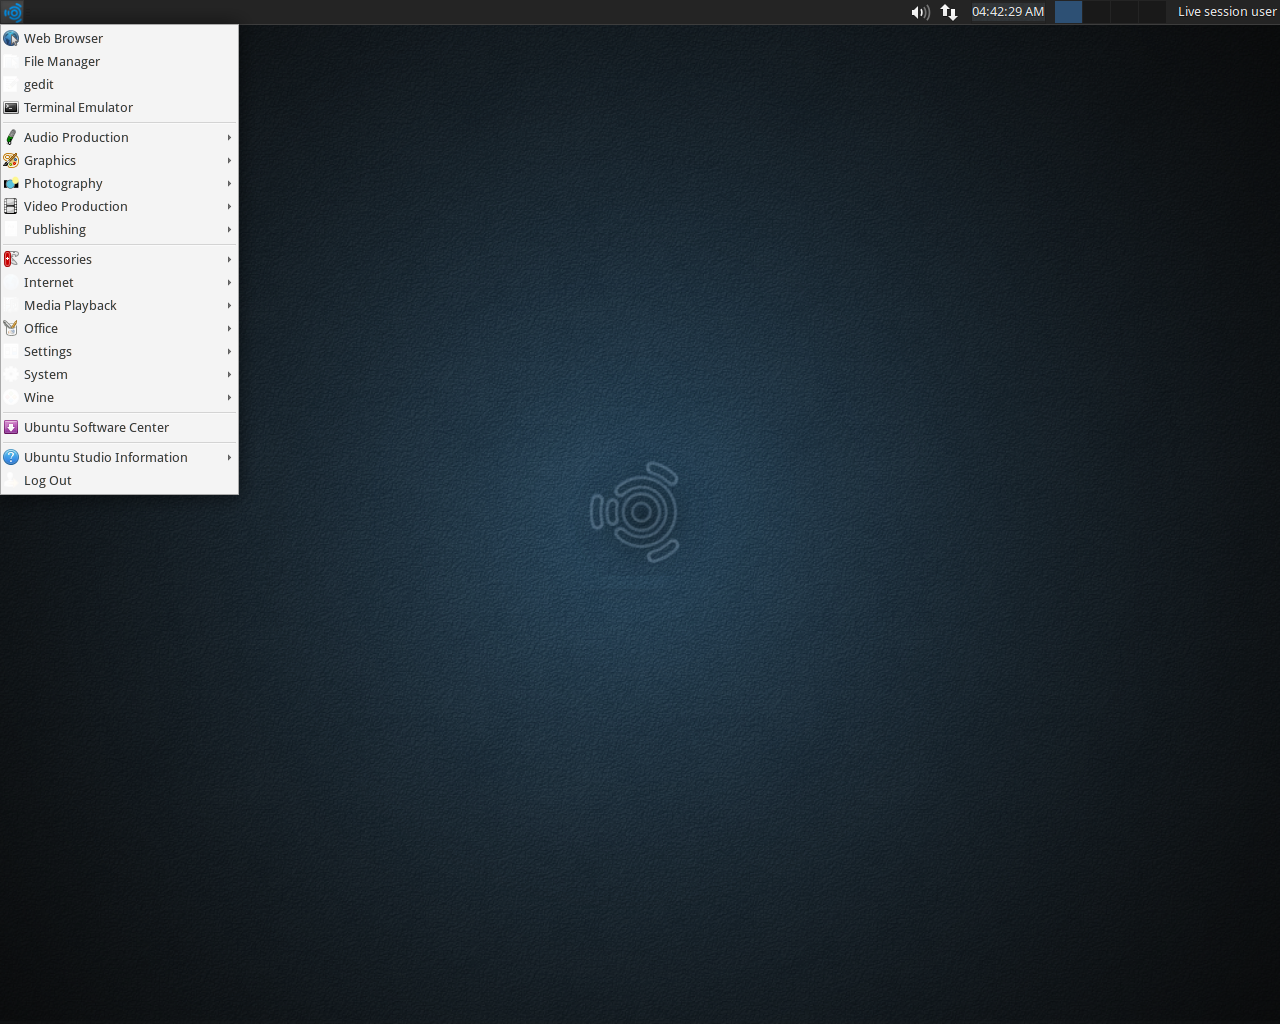Click the Ubuntu Software Center icon

(11, 427)
